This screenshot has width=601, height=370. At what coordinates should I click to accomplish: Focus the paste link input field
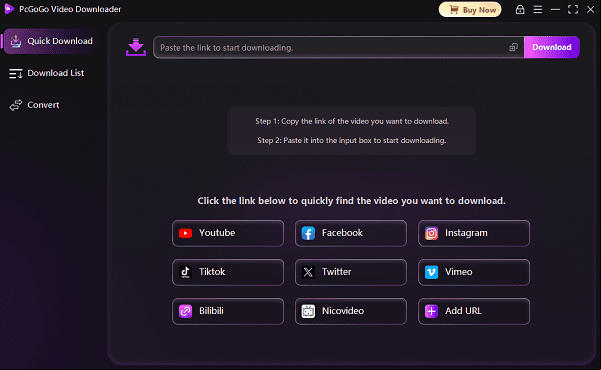coord(338,48)
